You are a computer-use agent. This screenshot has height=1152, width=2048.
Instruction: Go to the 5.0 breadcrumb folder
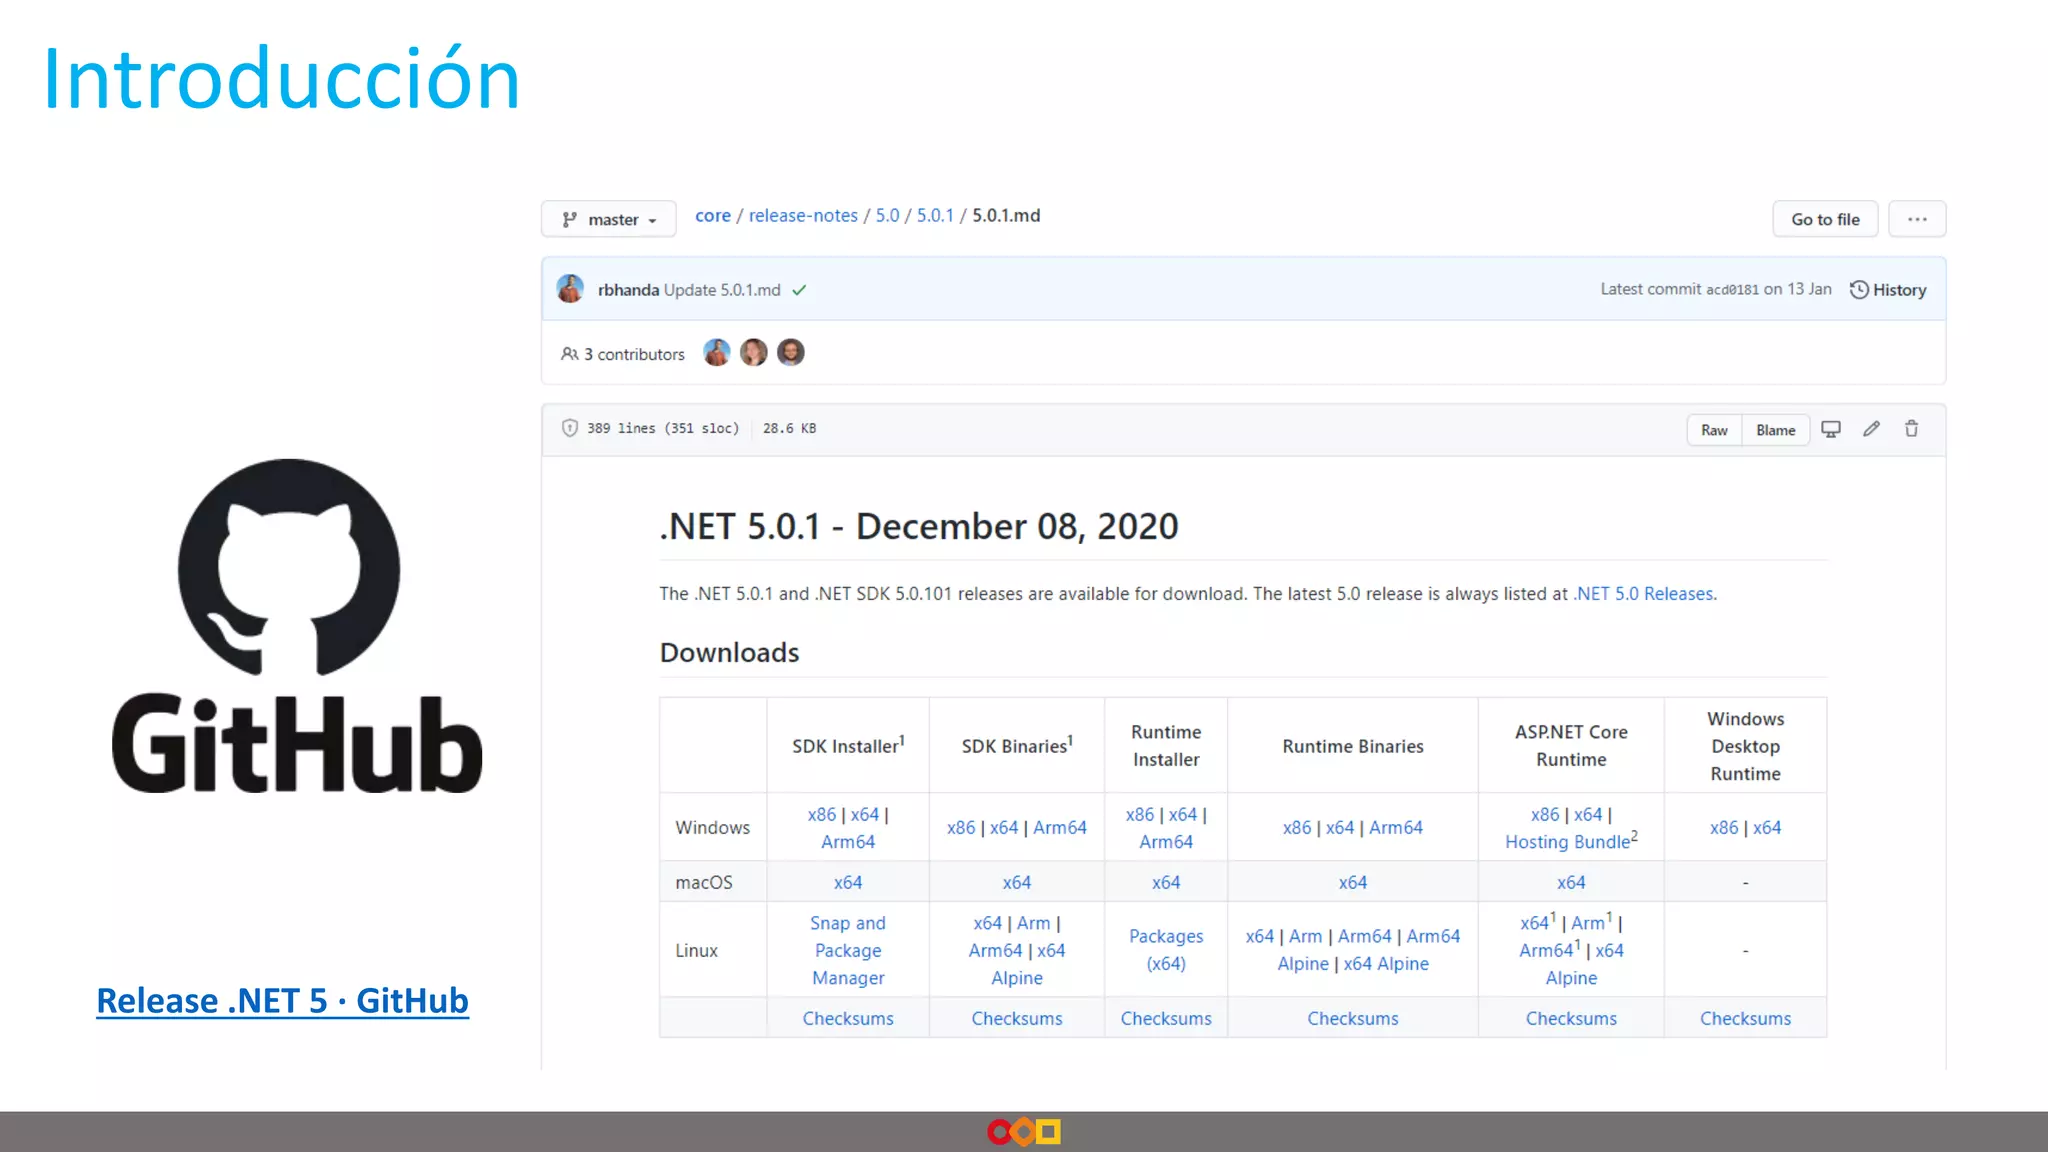[x=887, y=216]
